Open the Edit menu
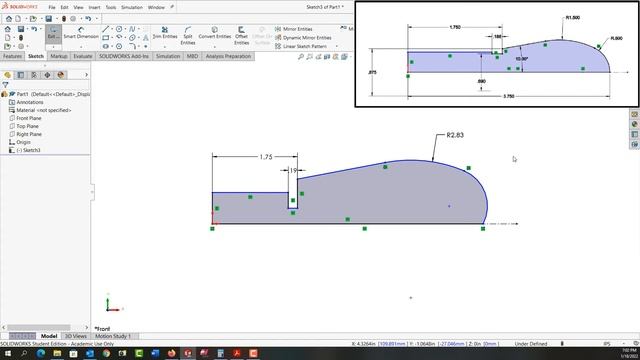The image size is (640, 360). pos(64,7)
